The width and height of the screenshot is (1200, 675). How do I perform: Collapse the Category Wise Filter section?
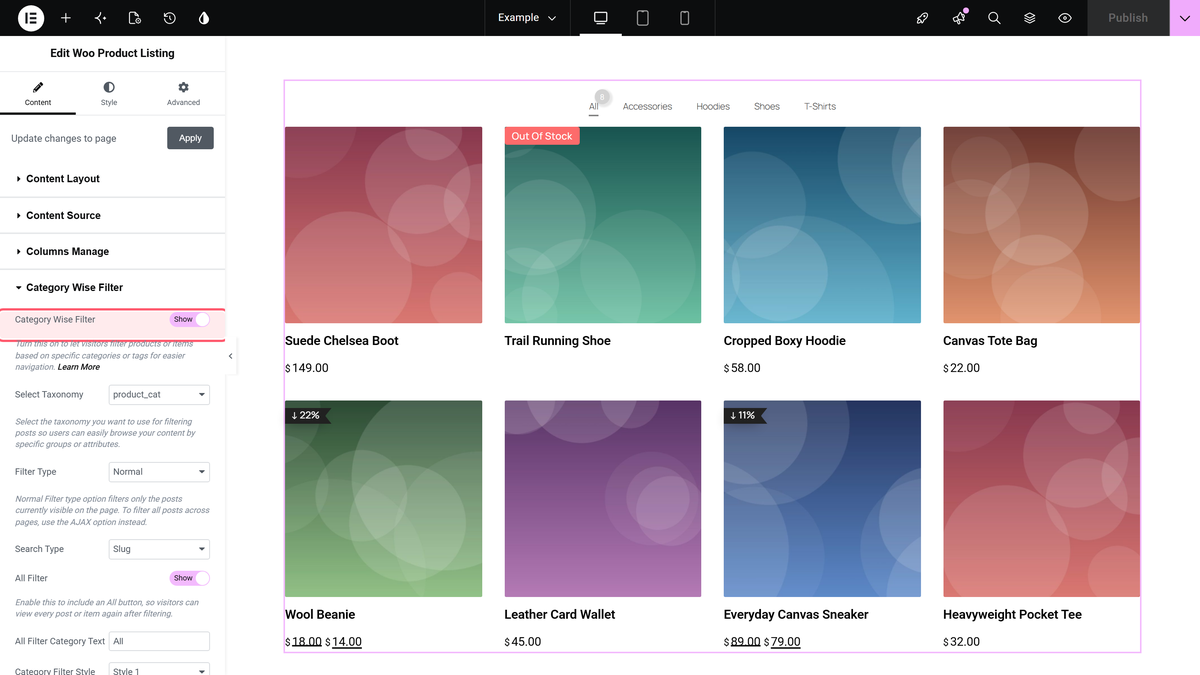tap(113, 287)
